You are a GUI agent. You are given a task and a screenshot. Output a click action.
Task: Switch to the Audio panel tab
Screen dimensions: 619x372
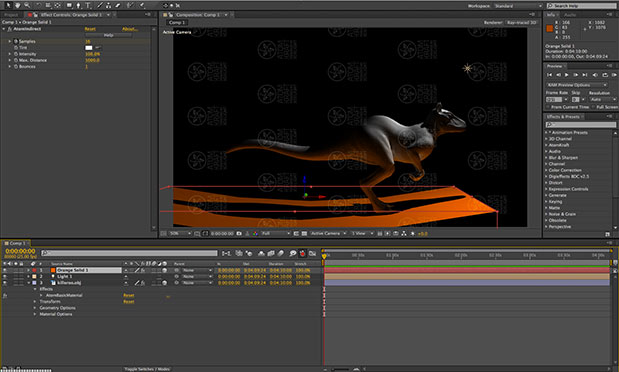[x=570, y=15]
